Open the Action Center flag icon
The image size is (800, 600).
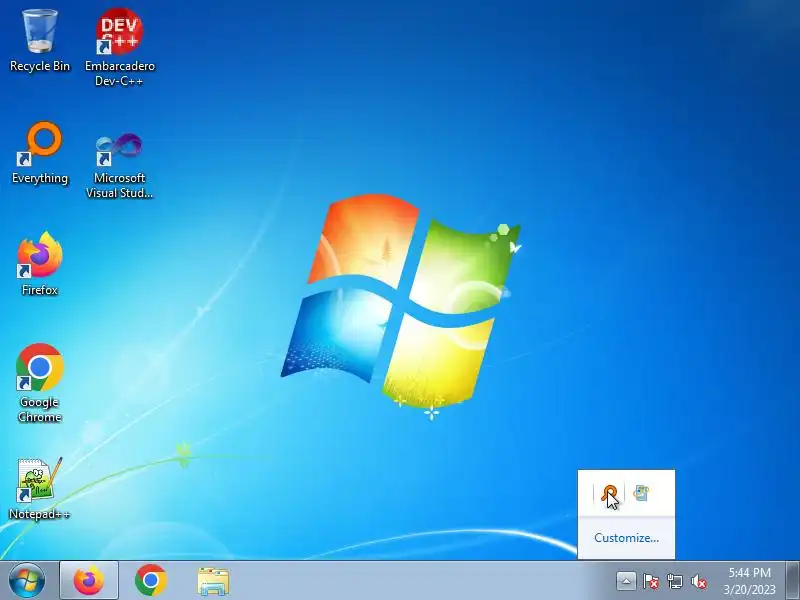[x=650, y=581]
